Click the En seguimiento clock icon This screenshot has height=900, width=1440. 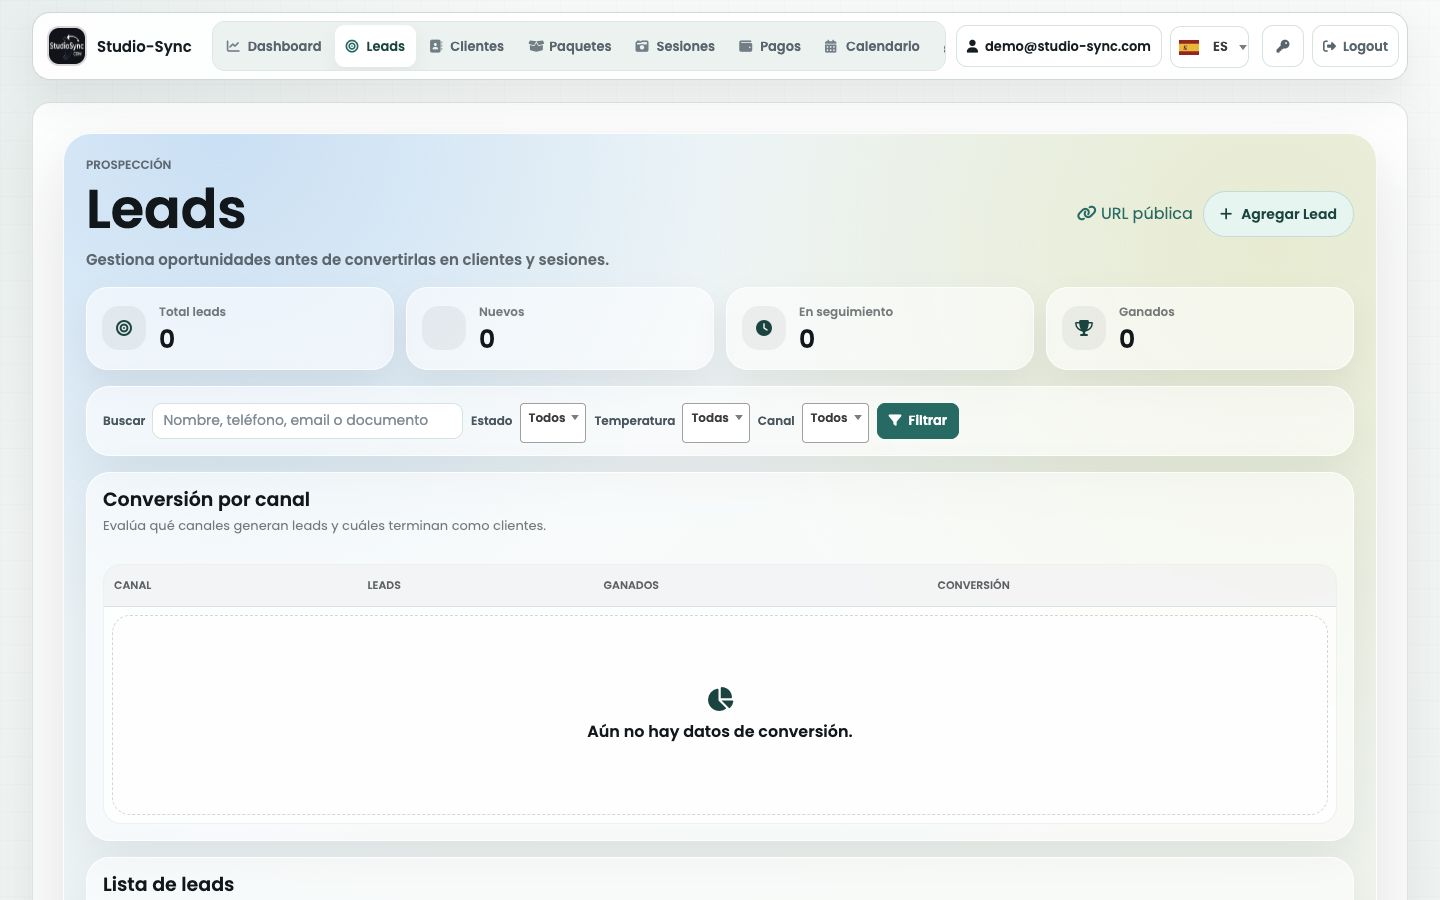point(764,328)
